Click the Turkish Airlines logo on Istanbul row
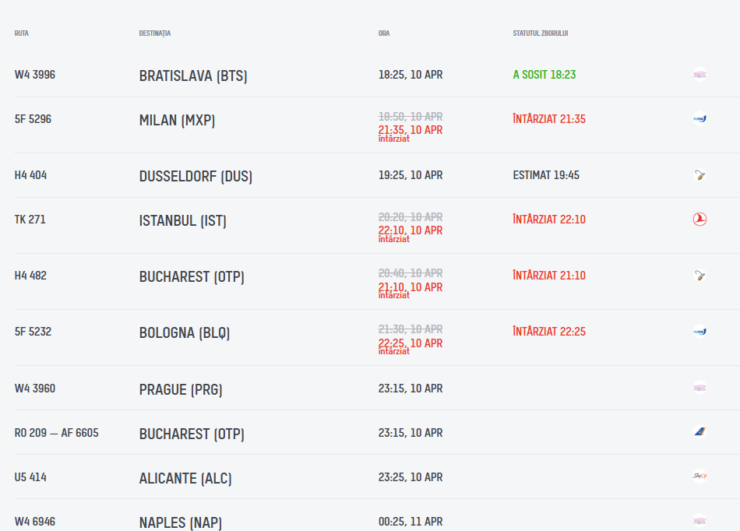Image resolution: width=740 pixels, height=531 pixels. point(700,219)
